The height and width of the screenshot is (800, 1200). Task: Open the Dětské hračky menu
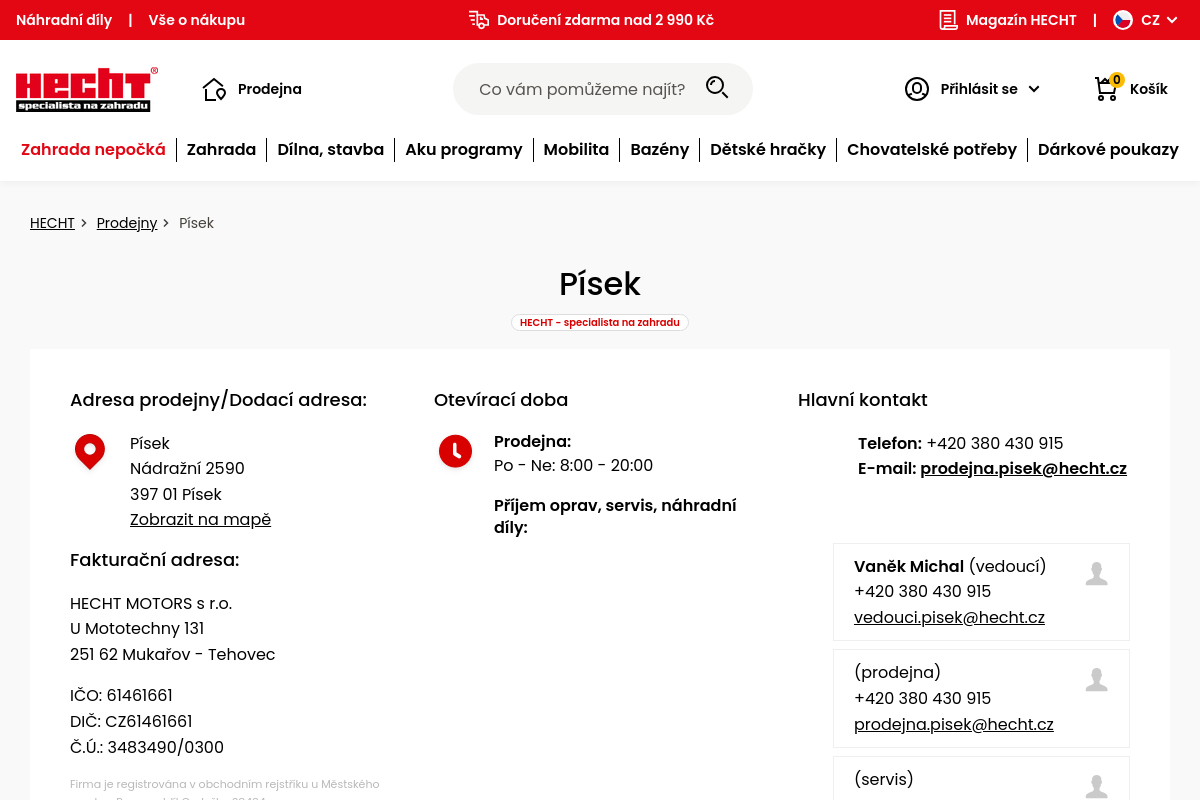pos(768,150)
